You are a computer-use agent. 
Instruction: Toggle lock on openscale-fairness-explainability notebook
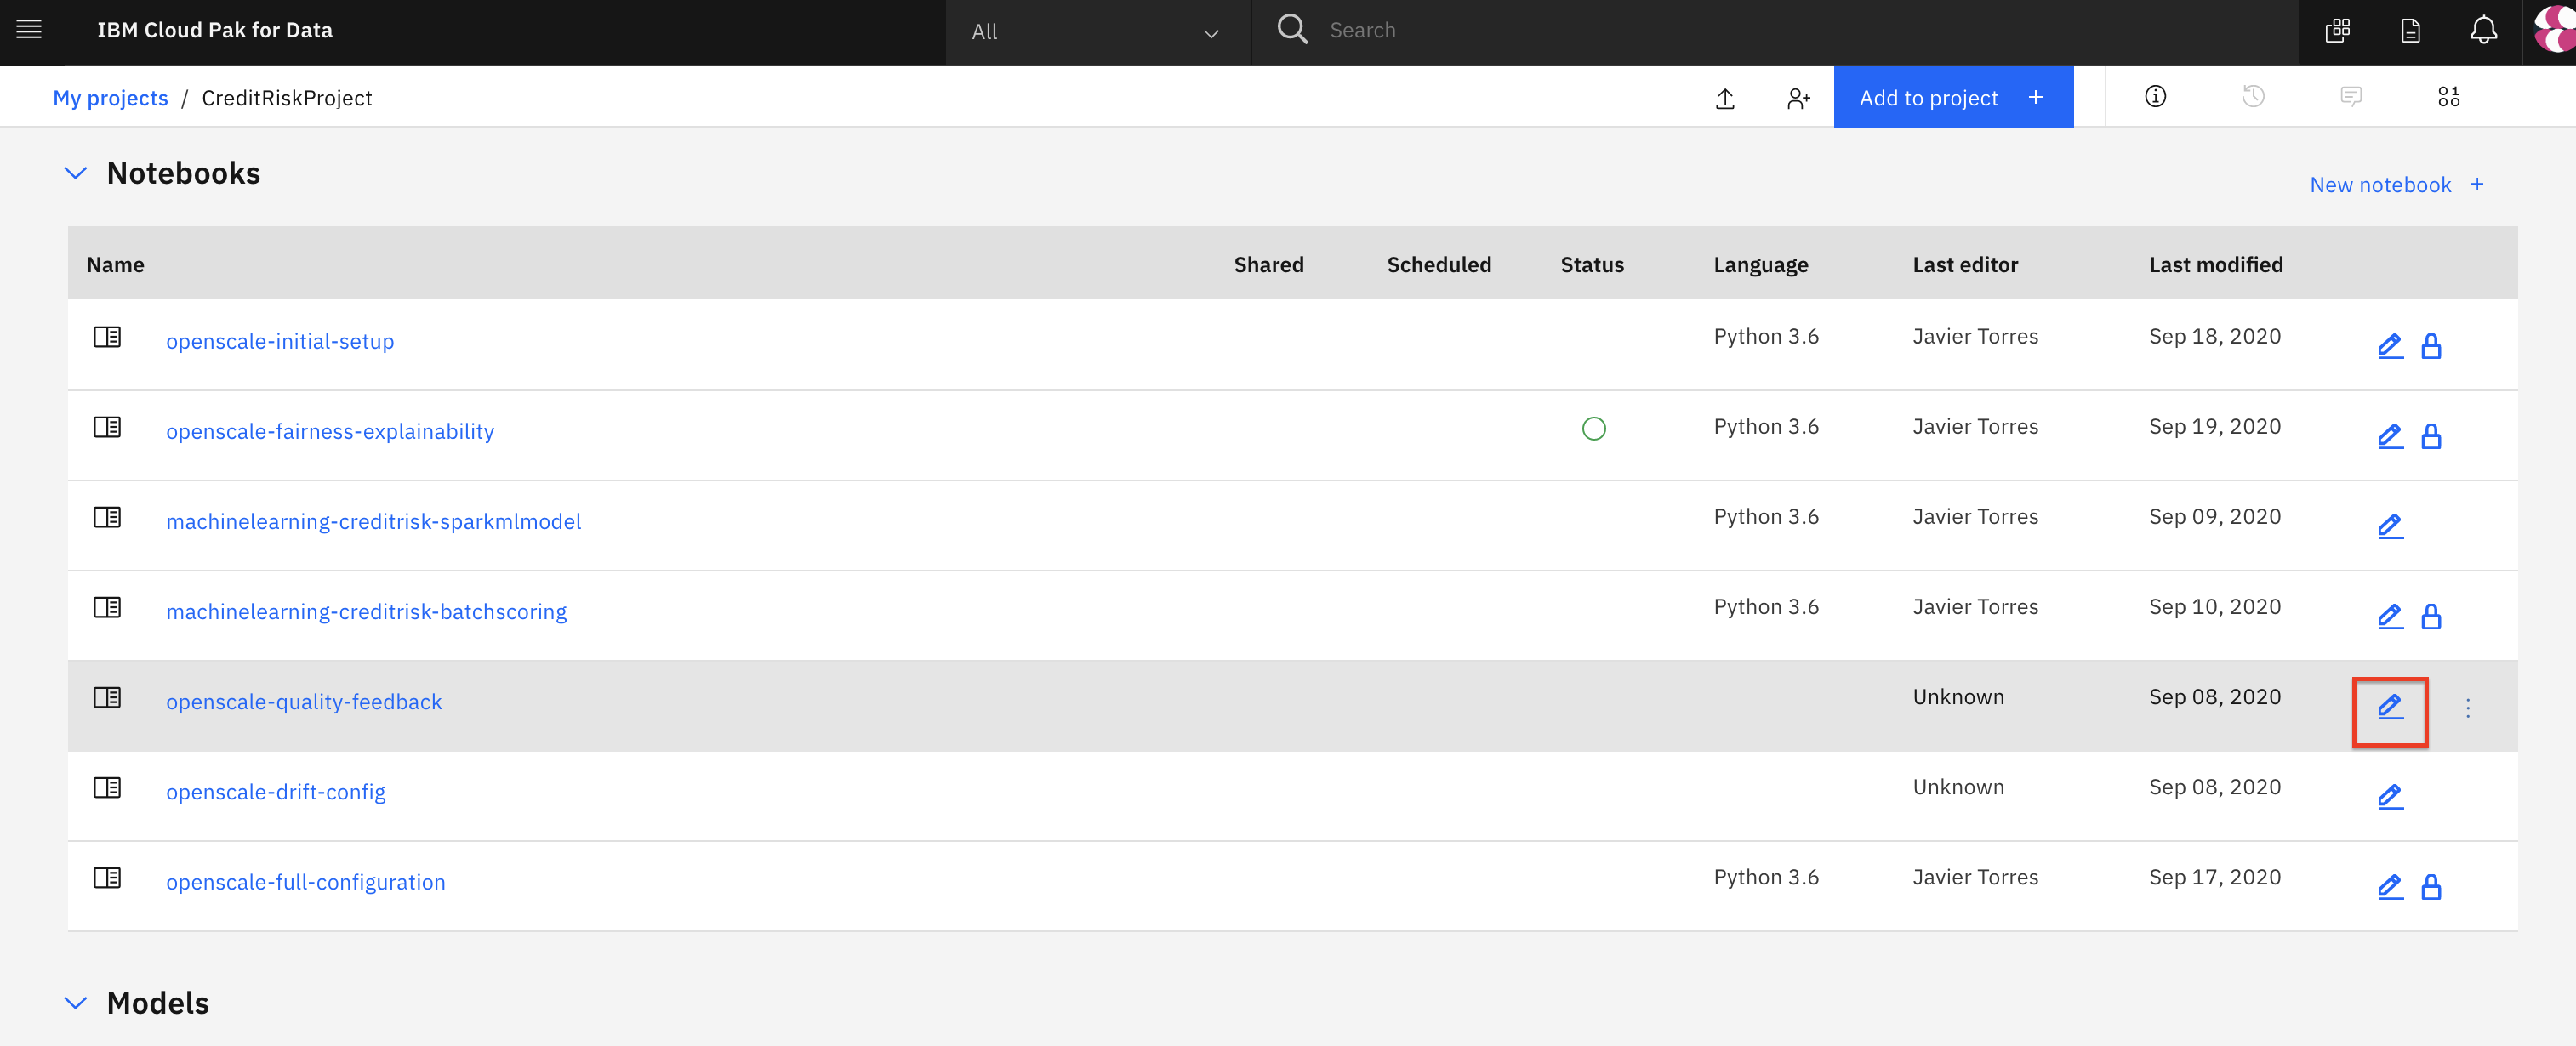pos(2431,437)
